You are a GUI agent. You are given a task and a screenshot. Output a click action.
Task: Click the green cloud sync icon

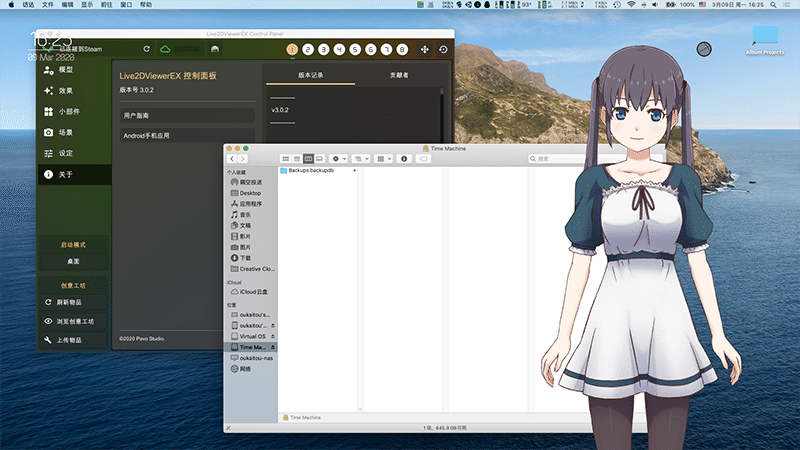tap(165, 49)
